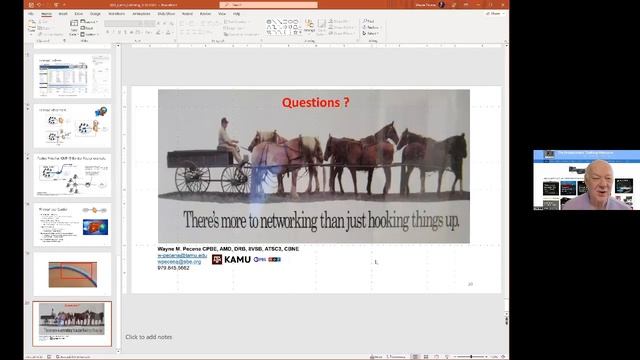This screenshot has height=360, width=640.
Task: Click the Font Color icon
Action: pos(168,32)
